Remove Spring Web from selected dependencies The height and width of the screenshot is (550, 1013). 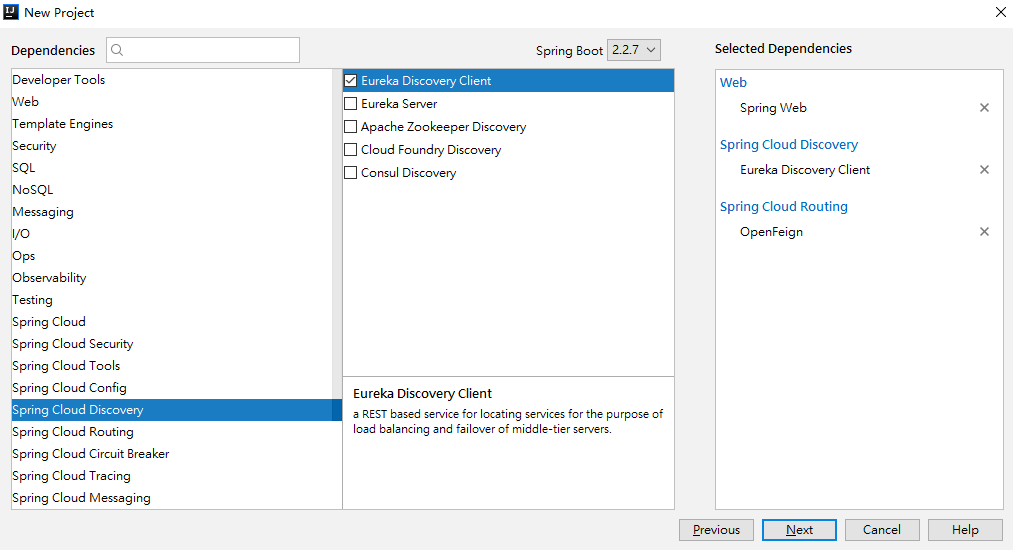pyautogui.click(x=984, y=108)
